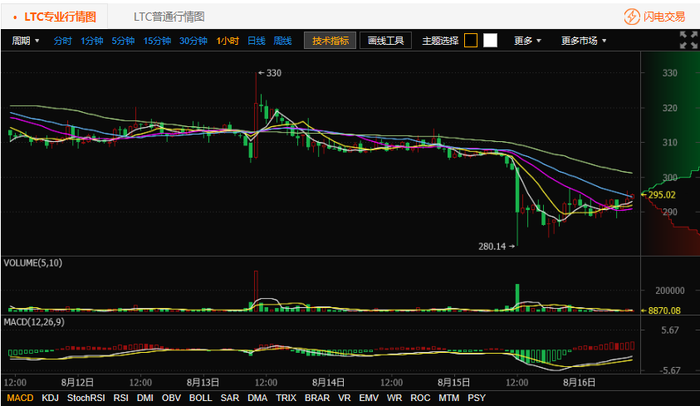700x406 pixels.
Task: Select the BOLL indicator
Action: point(200,398)
